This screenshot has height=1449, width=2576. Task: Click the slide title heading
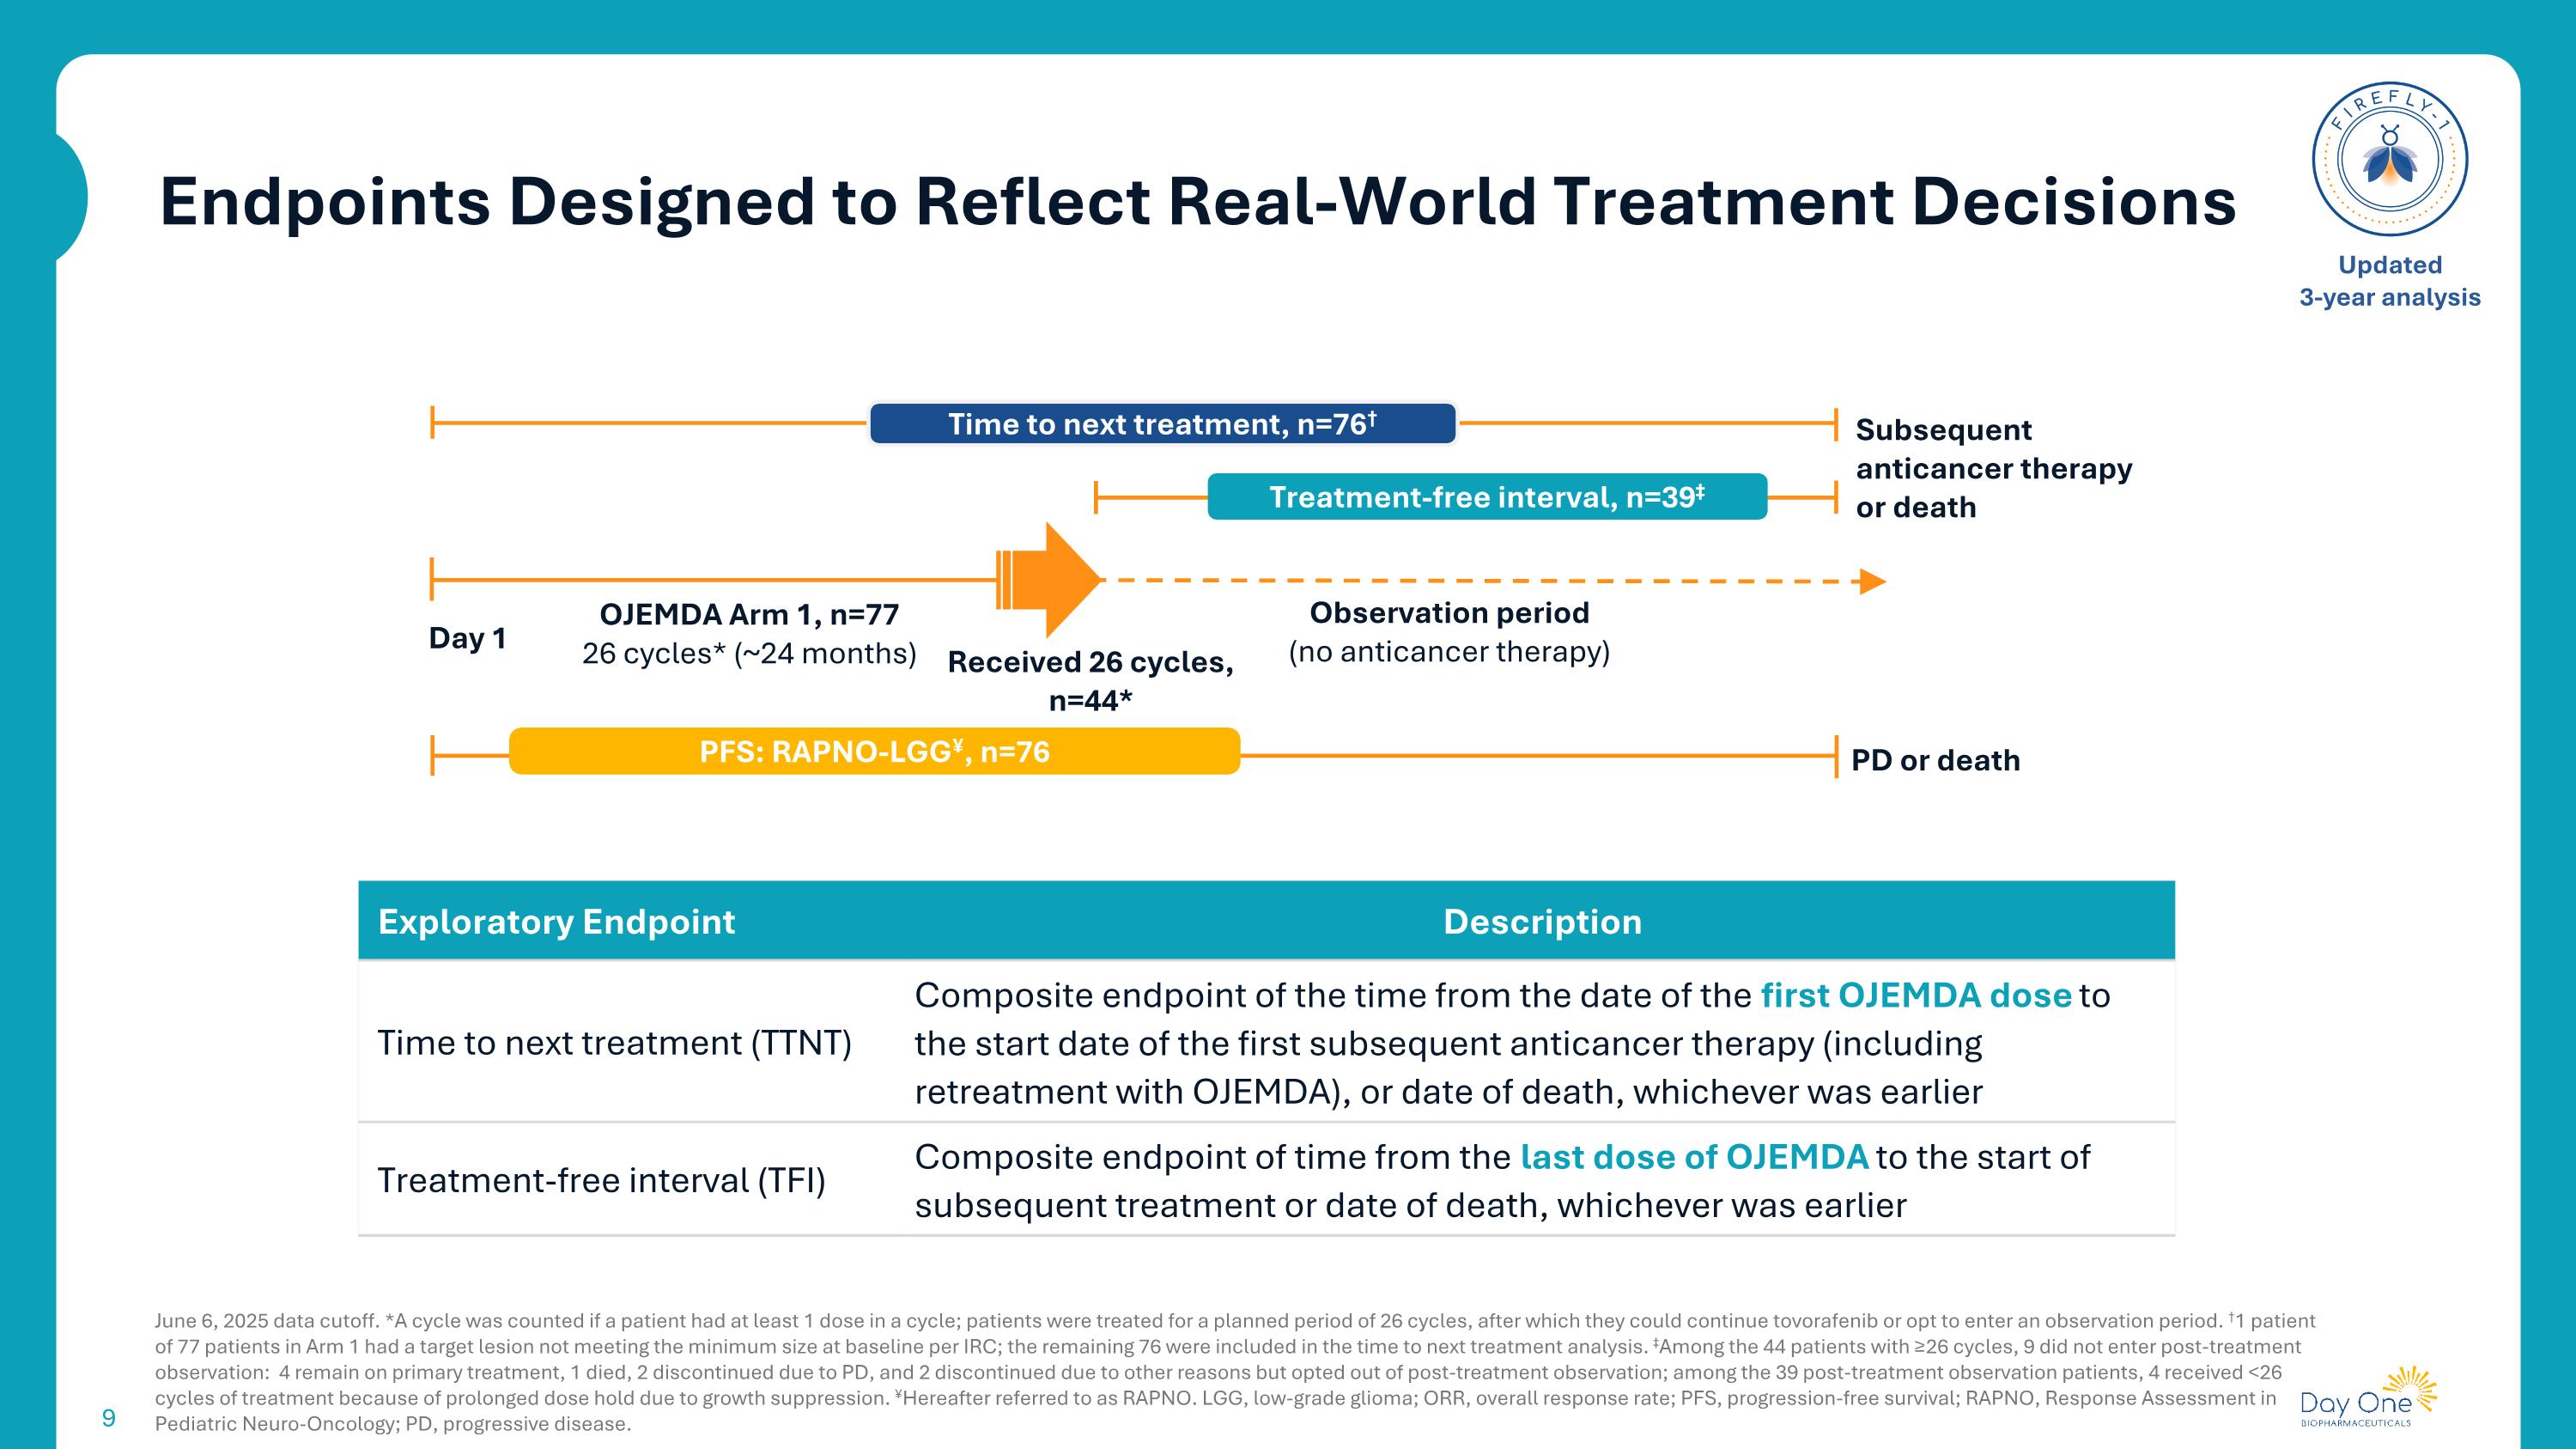tap(1197, 202)
